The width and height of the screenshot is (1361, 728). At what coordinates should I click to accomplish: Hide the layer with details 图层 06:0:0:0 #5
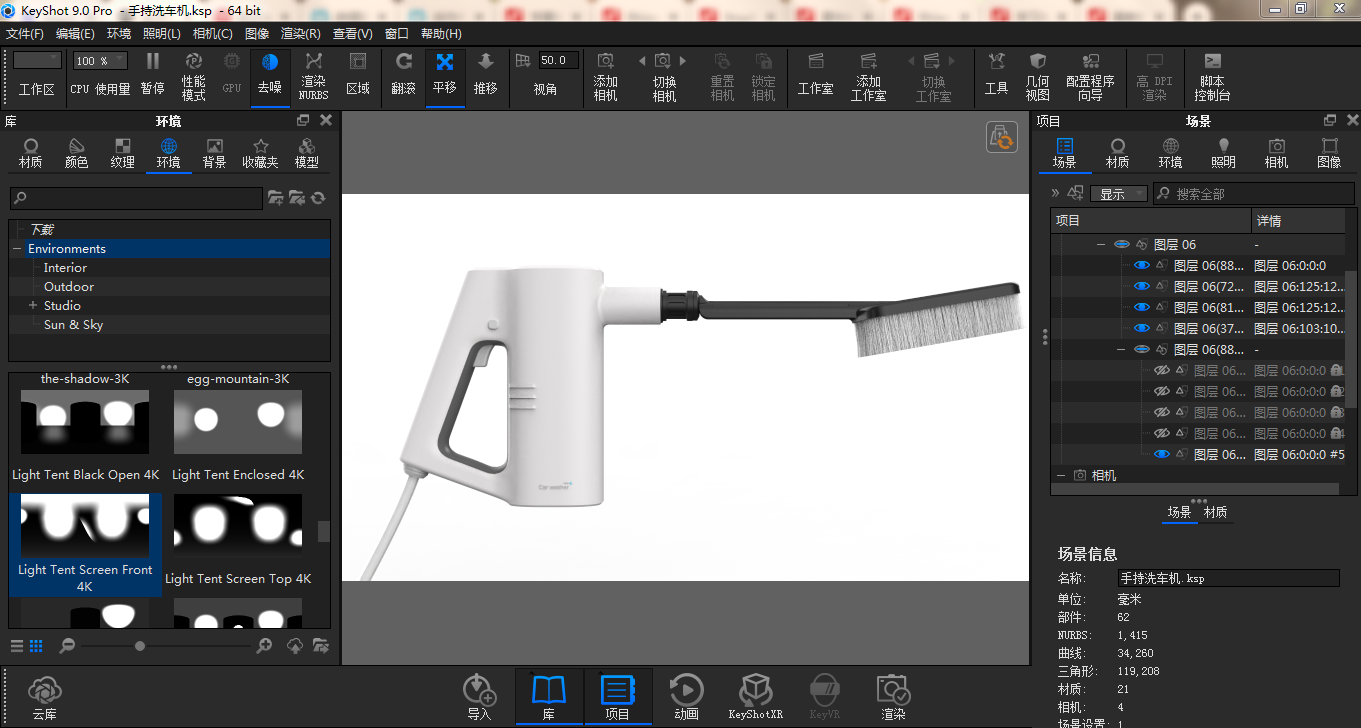1161,454
